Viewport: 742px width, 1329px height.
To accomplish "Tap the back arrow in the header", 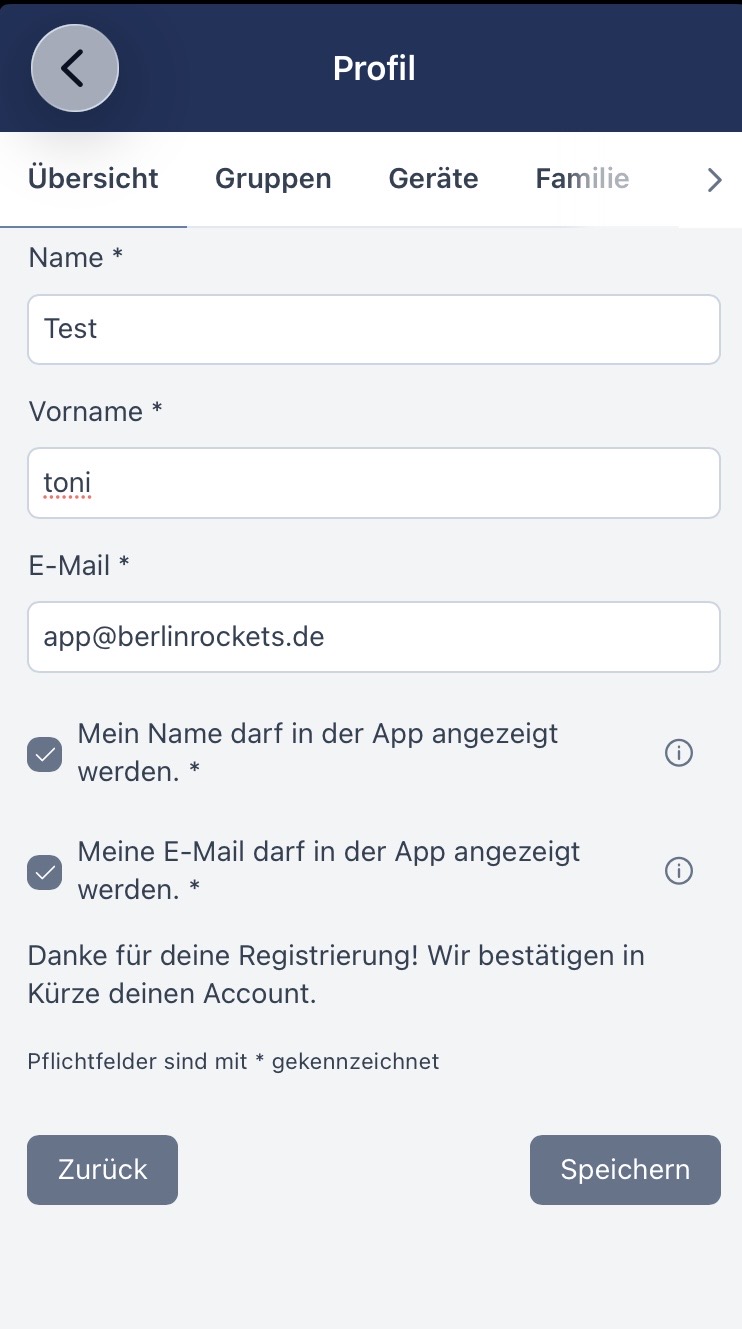I will point(75,68).
